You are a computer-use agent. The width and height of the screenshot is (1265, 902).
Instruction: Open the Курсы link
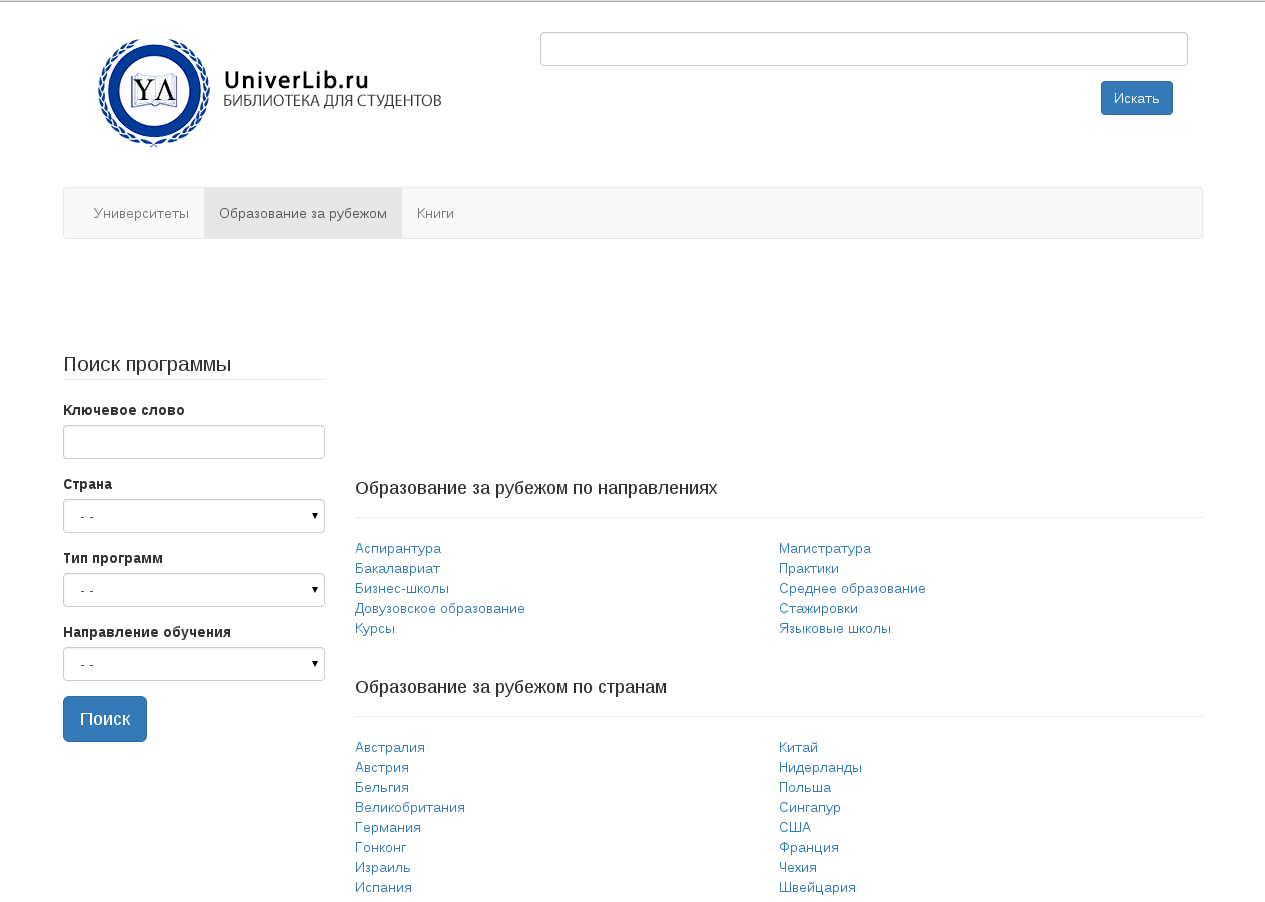375,628
